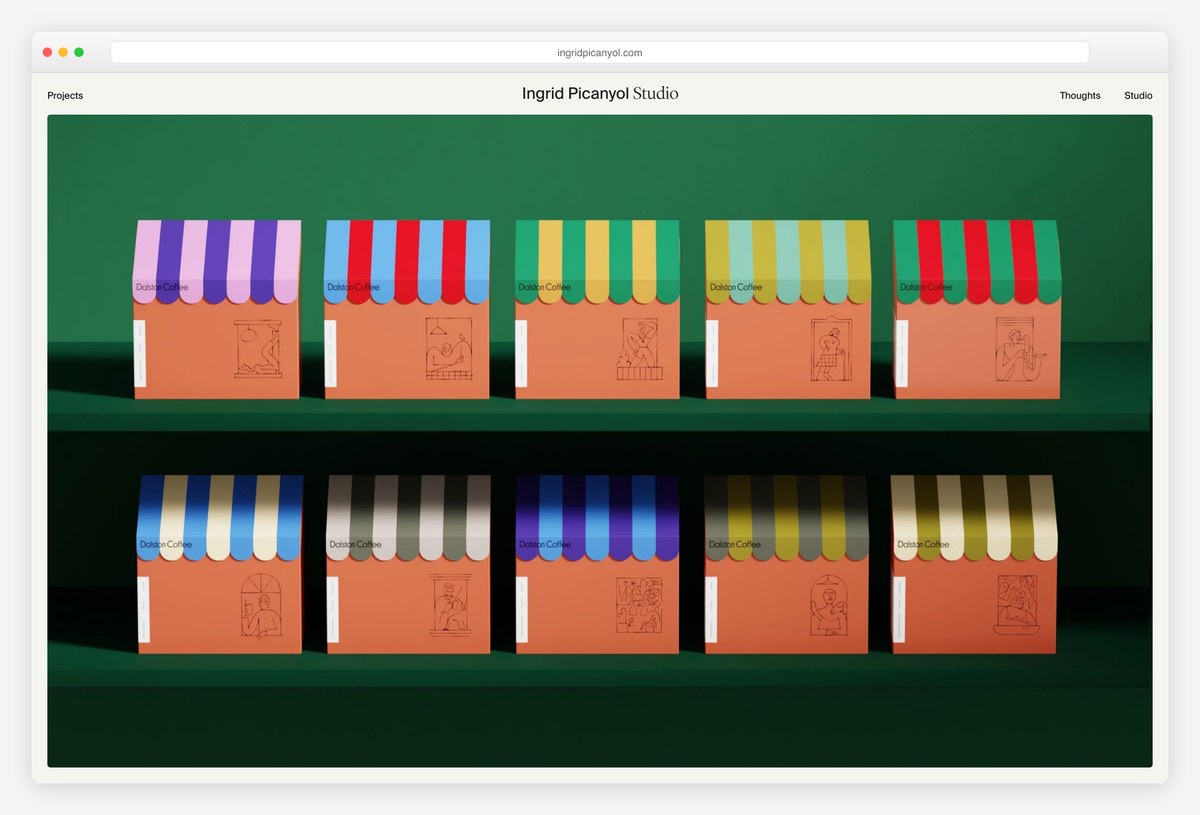Focus the ingridpicanyol.com address bar
1200x815 pixels.
600,53
